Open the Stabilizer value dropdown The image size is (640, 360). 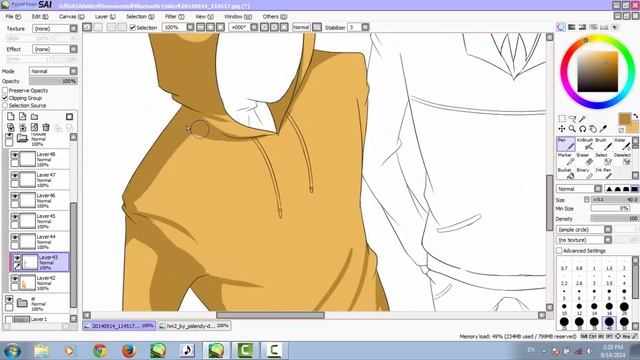coord(365,27)
